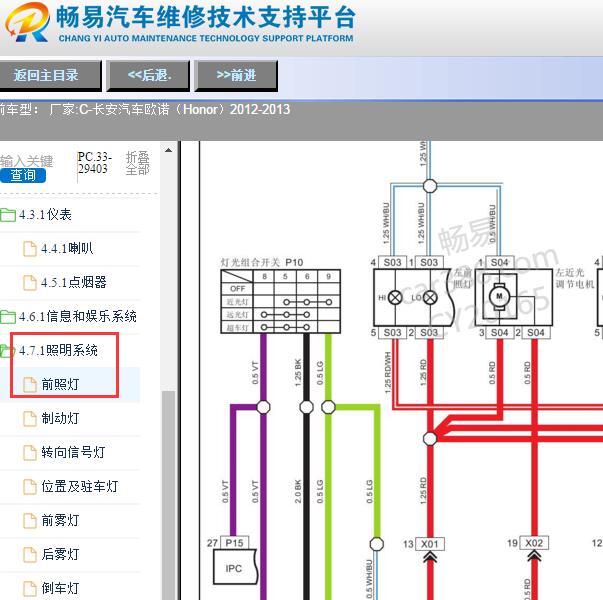
Task: Expand 4.6.1信息和娱乐系统 folder icon
Action: coord(7,317)
